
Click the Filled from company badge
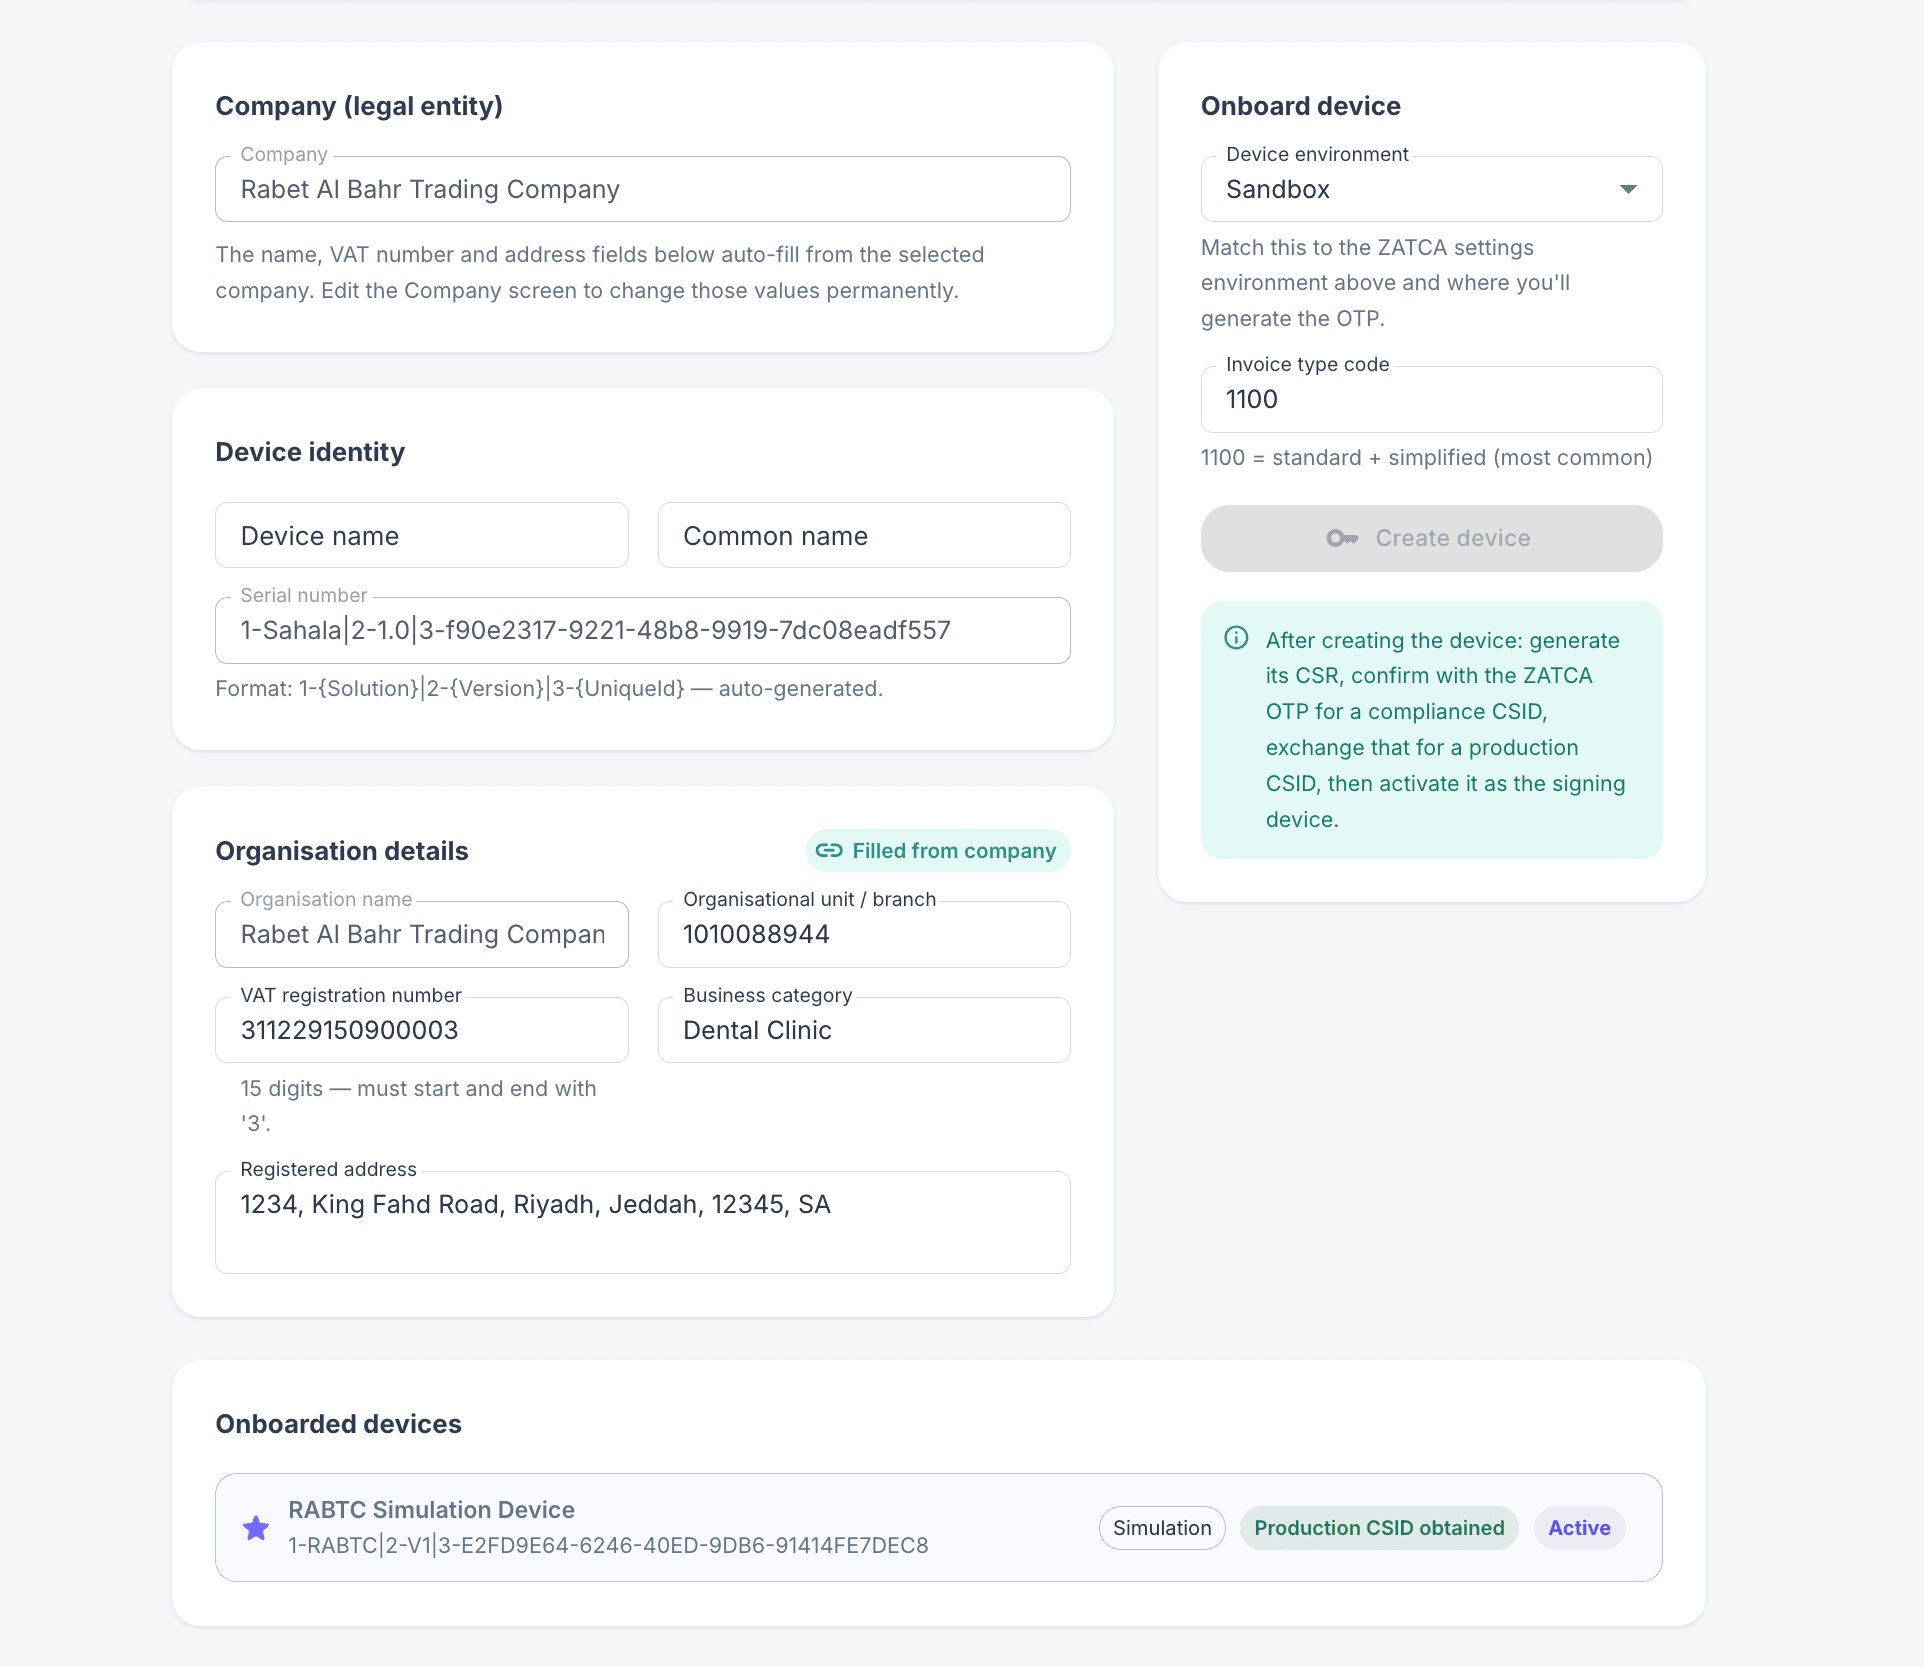[937, 850]
